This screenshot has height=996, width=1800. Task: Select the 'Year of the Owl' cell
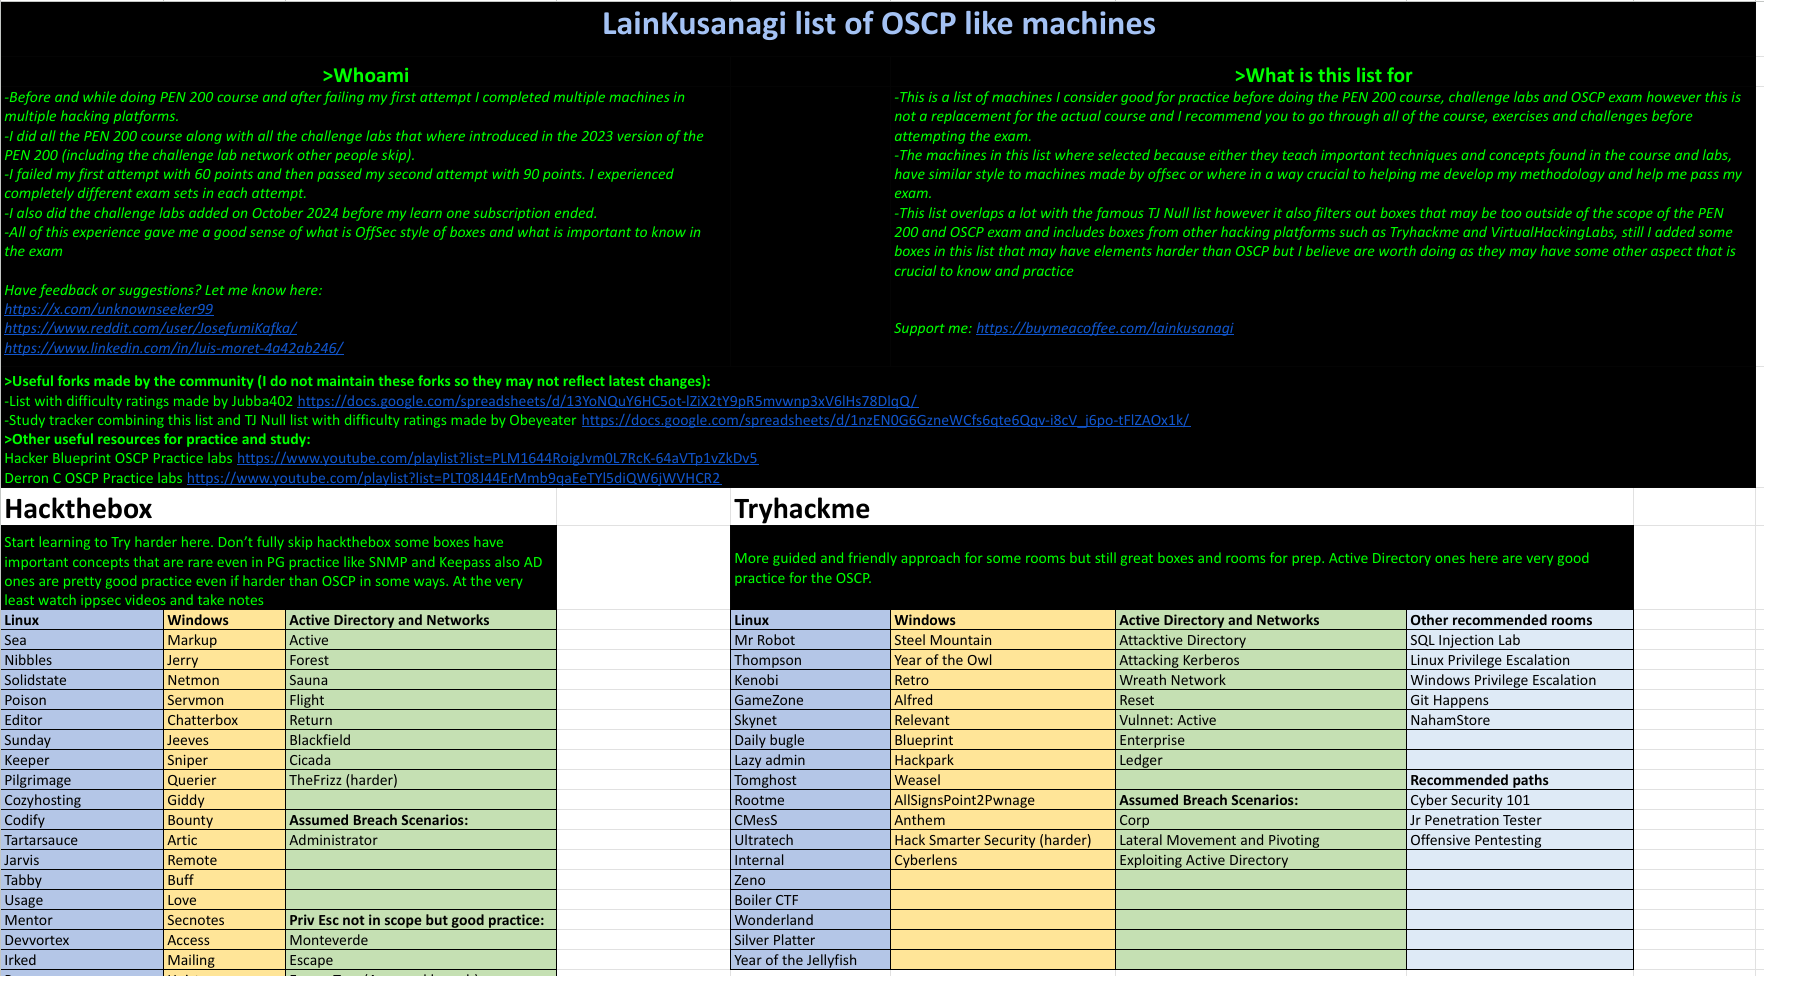point(1003,660)
